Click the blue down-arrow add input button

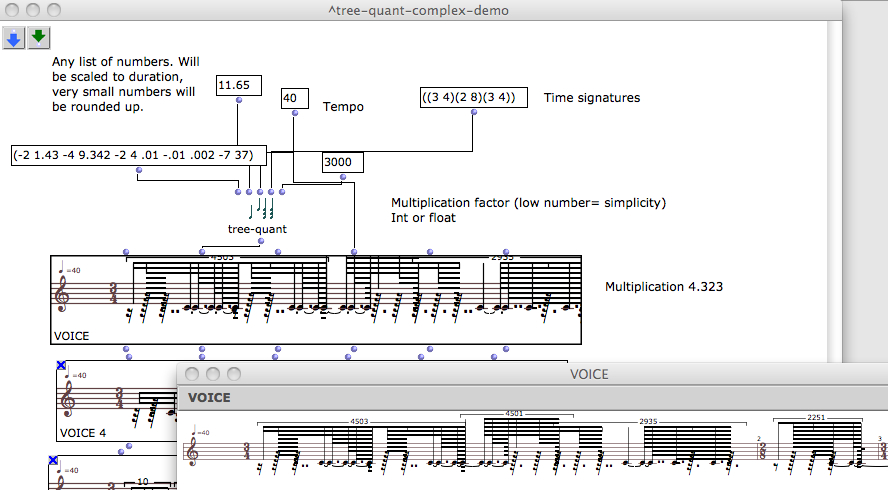tap(14, 38)
